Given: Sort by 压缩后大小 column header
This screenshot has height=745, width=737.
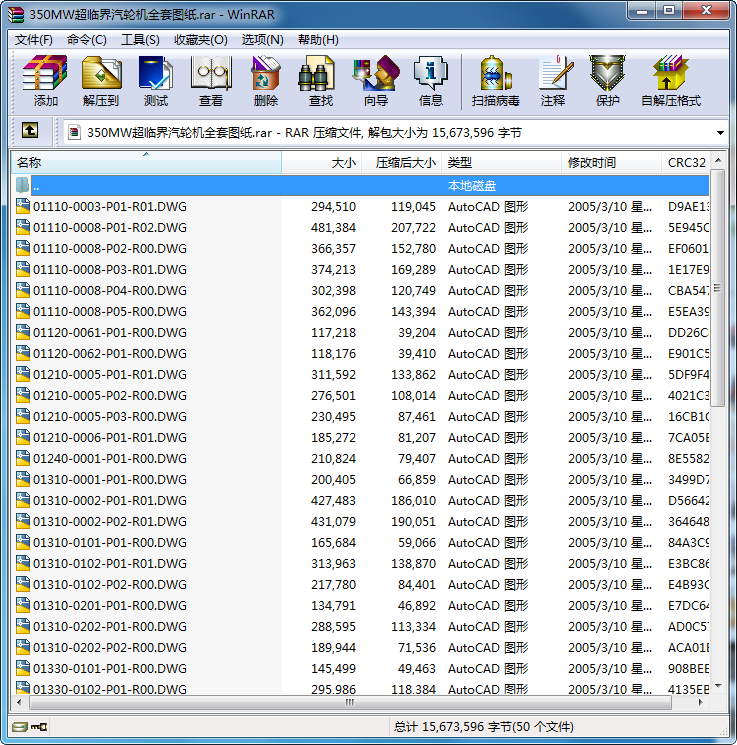Looking at the screenshot, I should point(402,162).
